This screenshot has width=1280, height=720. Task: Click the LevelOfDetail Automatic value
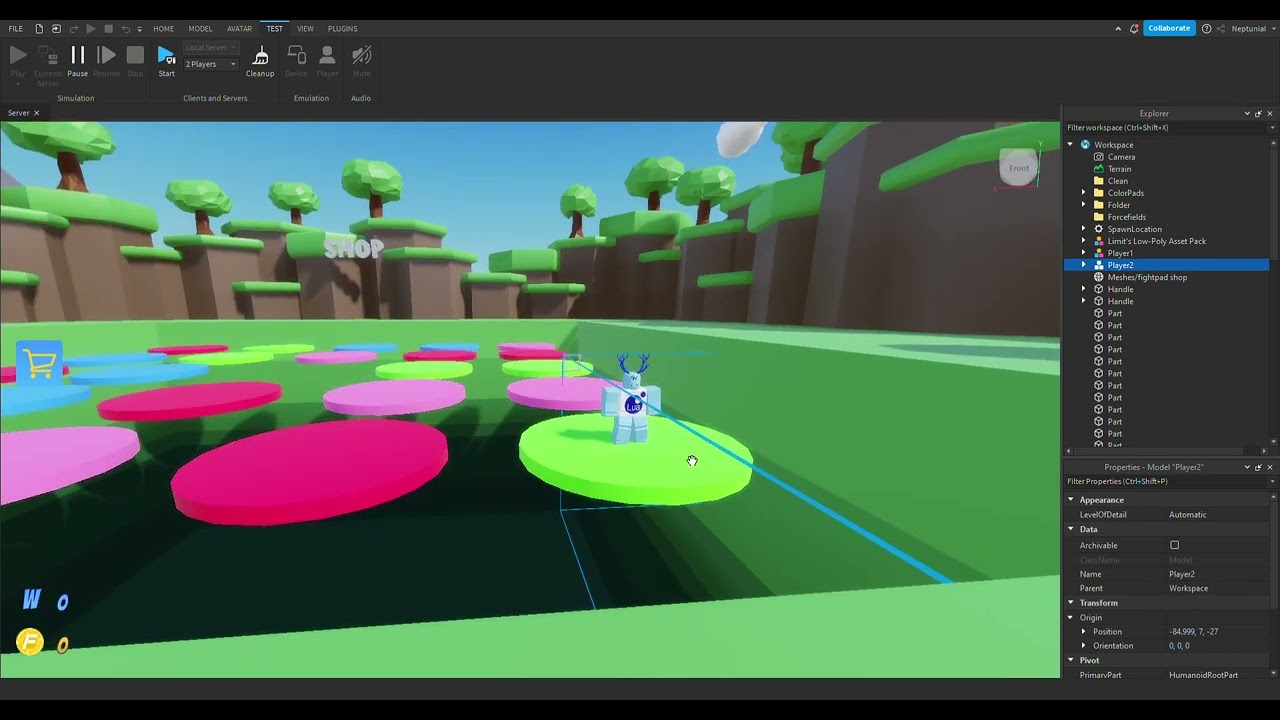[1217, 515]
